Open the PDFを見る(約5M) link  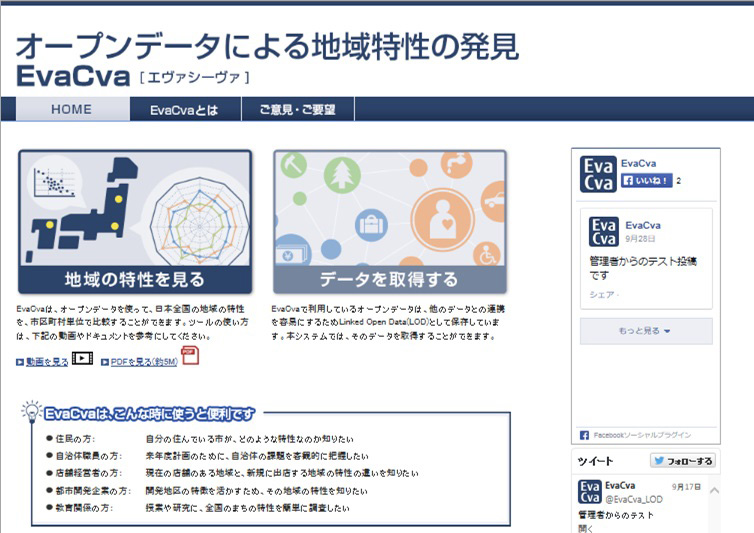(138, 361)
